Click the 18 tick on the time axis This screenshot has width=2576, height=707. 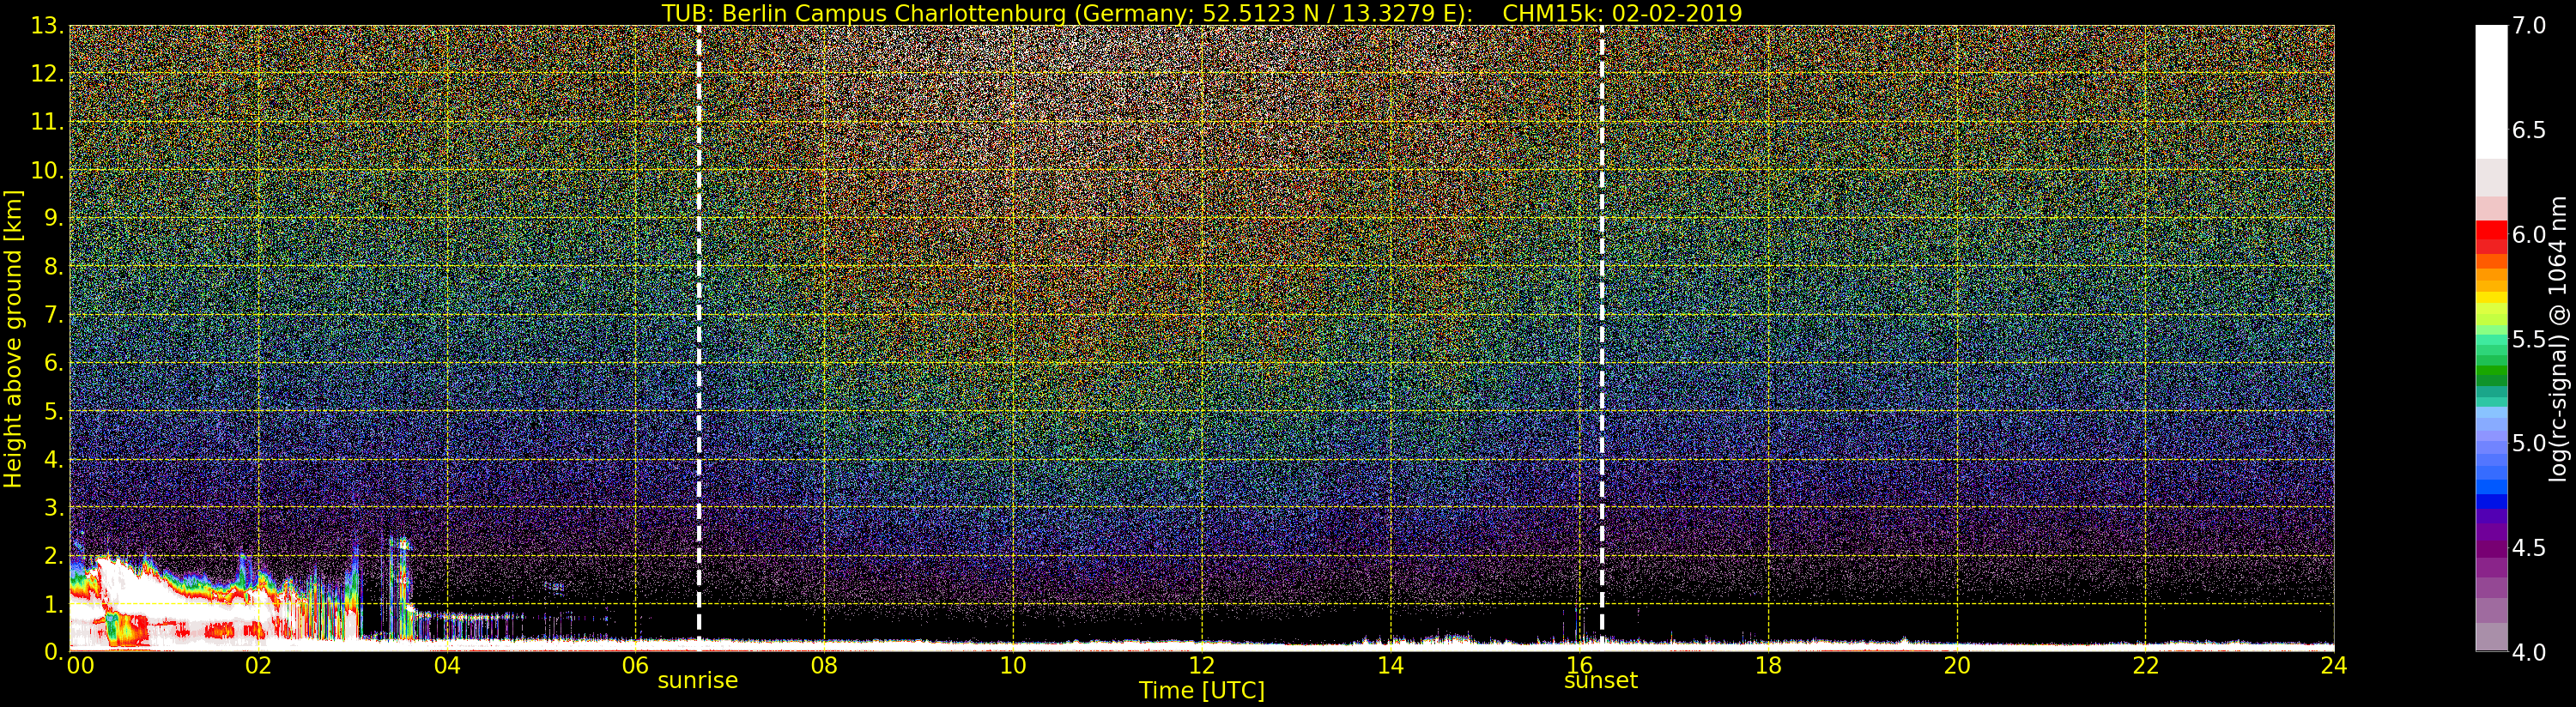coord(1768,665)
